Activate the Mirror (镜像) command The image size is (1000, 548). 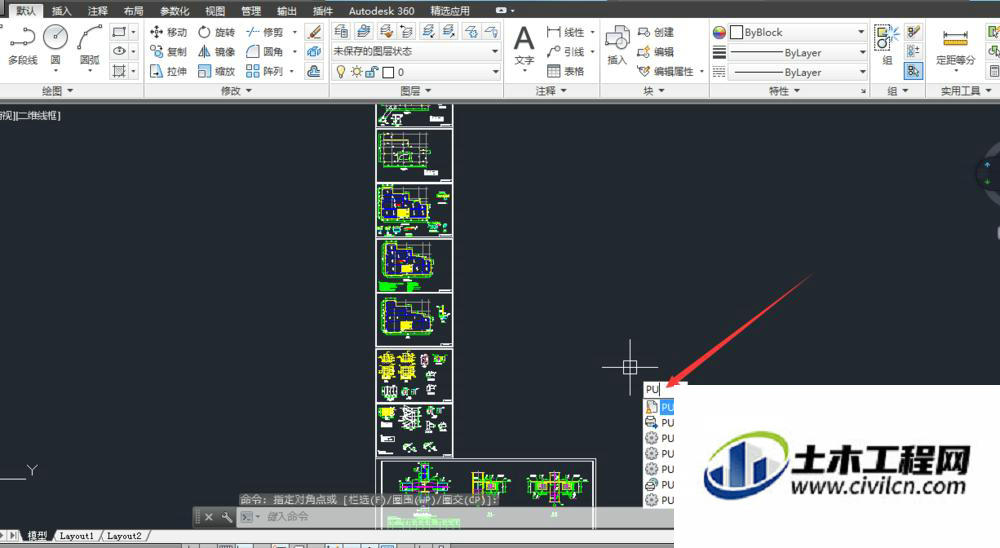[x=217, y=52]
